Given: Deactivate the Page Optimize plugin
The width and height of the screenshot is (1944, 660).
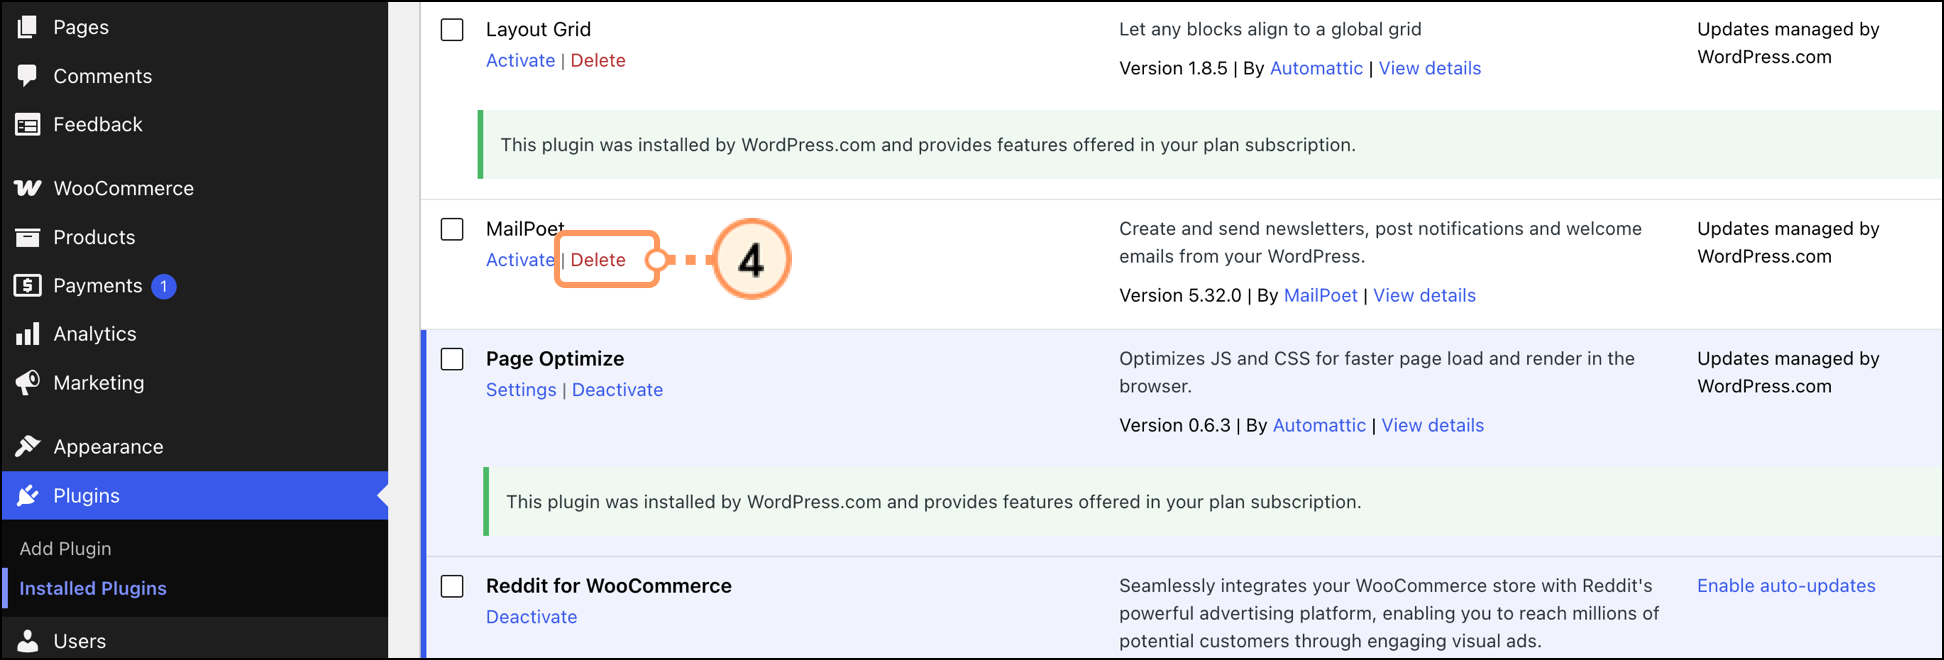Looking at the screenshot, I should [617, 390].
